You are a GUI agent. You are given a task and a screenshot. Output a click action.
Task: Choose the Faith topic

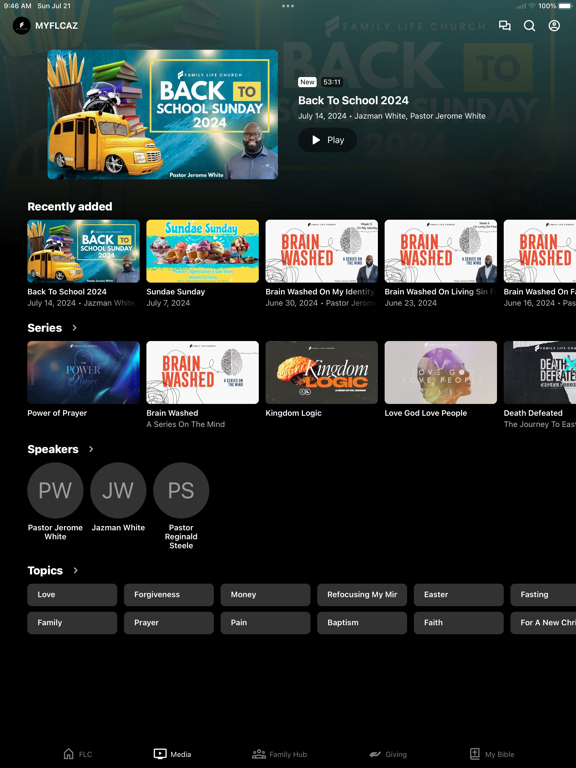(x=458, y=623)
